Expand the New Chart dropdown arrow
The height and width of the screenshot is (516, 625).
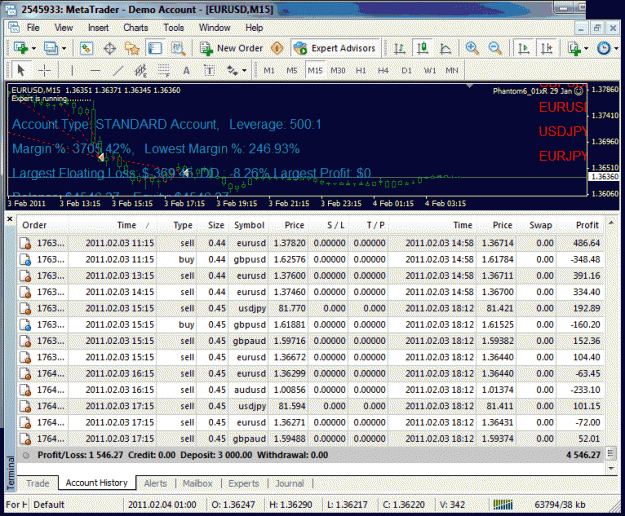pos(33,49)
